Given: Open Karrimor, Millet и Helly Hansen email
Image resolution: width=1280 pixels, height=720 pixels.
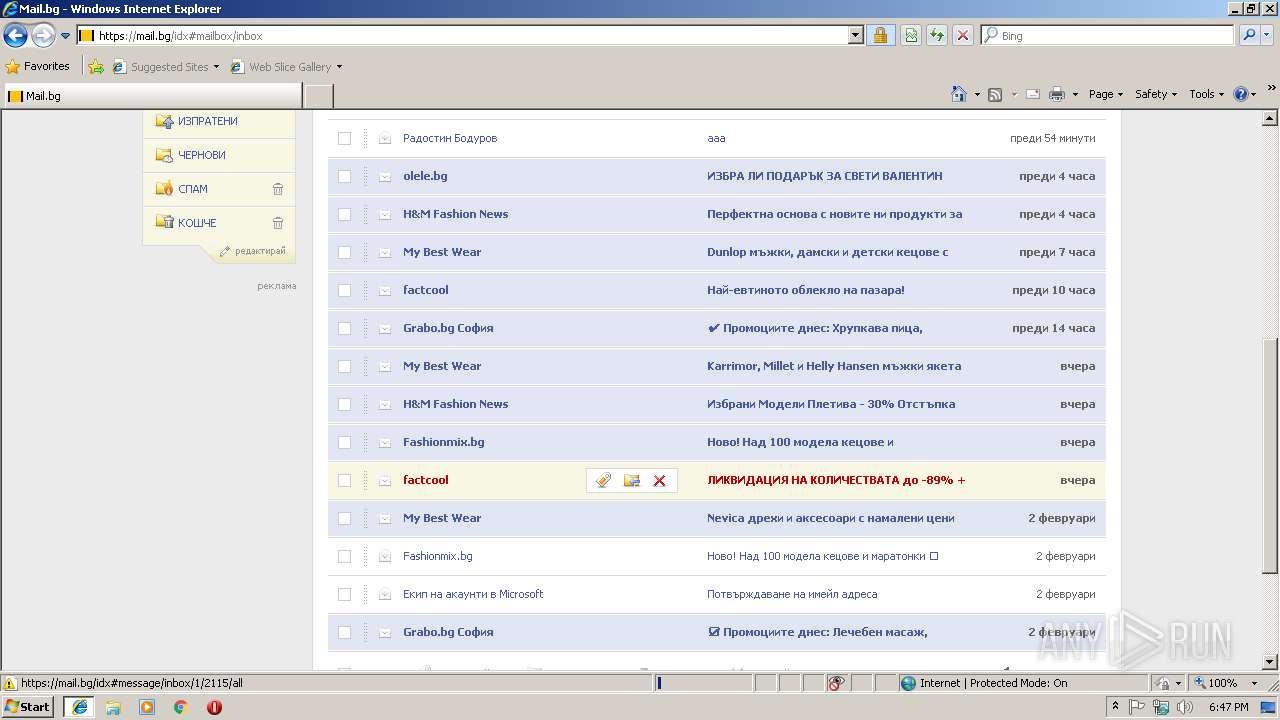Looking at the screenshot, I should (x=834, y=366).
